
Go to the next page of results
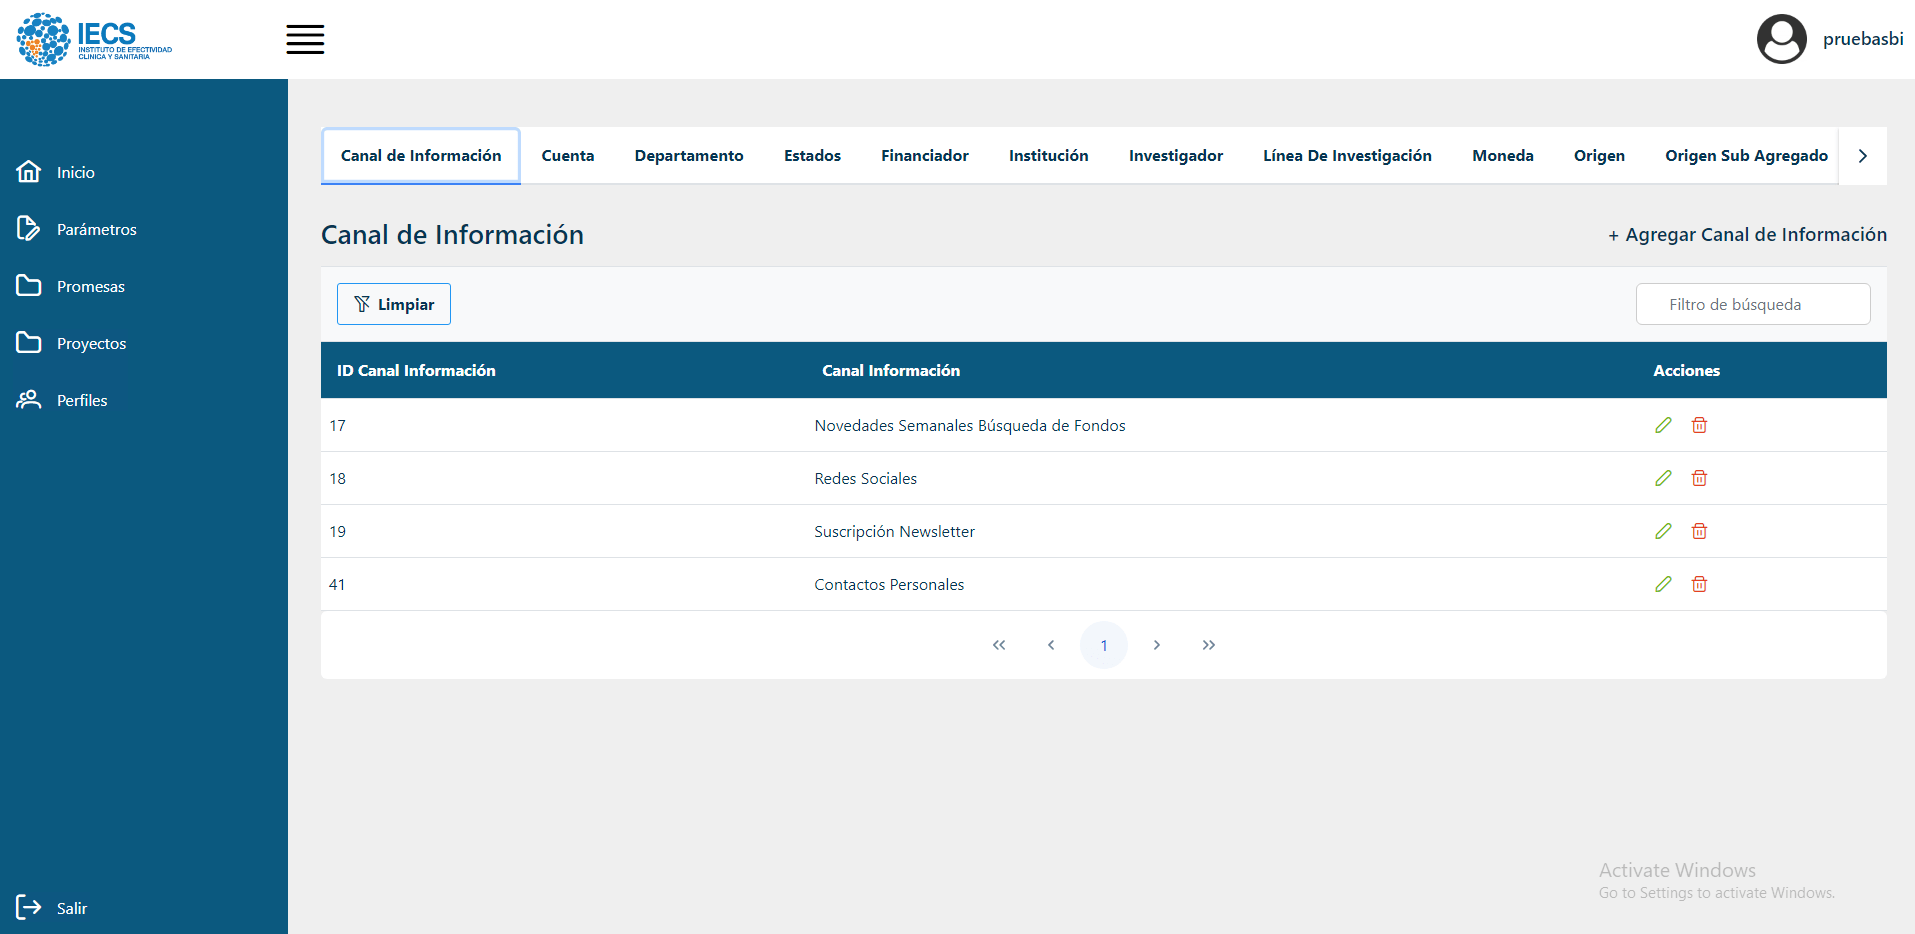(1156, 645)
